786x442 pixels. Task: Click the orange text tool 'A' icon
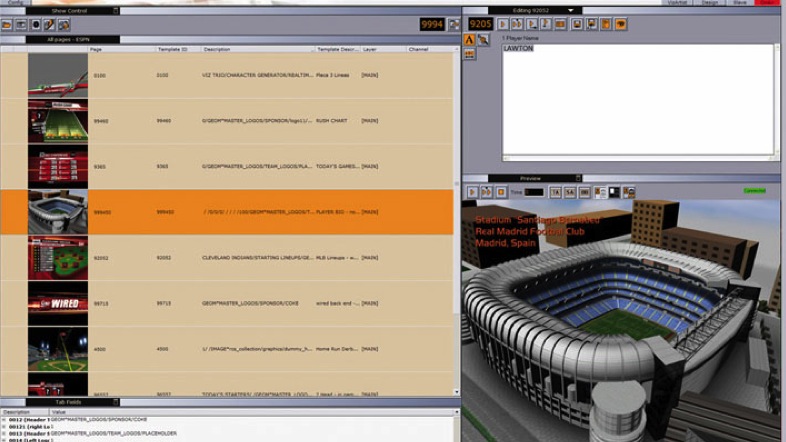(x=469, y=40)
